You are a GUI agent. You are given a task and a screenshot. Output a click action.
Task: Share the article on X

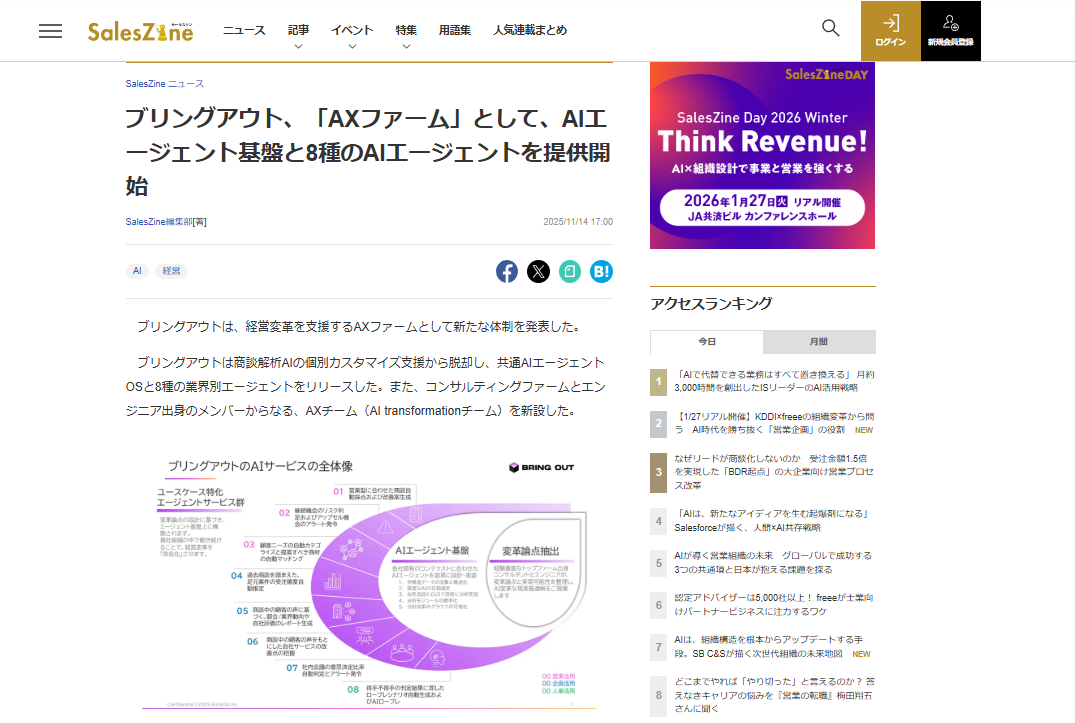(x=538, y=271)
